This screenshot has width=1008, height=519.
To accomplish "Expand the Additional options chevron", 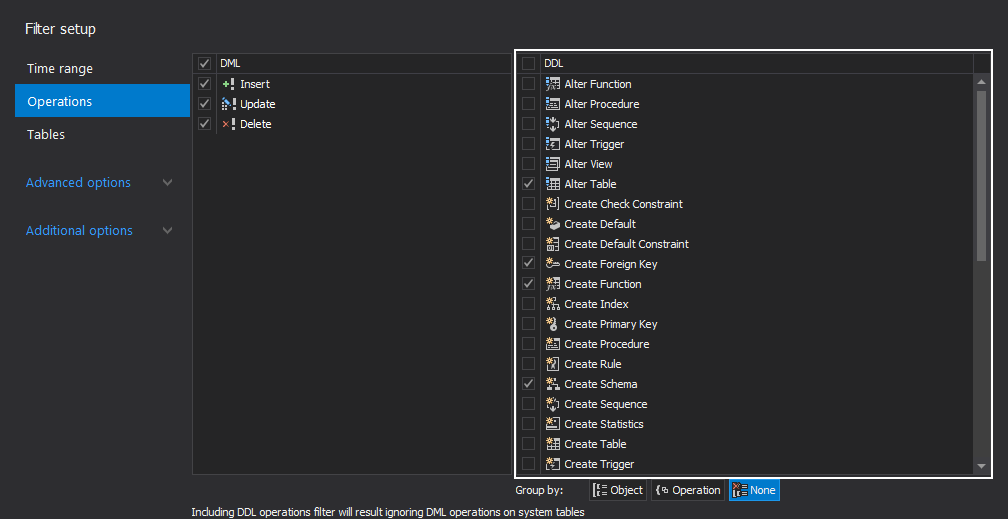I will [168, 230].
